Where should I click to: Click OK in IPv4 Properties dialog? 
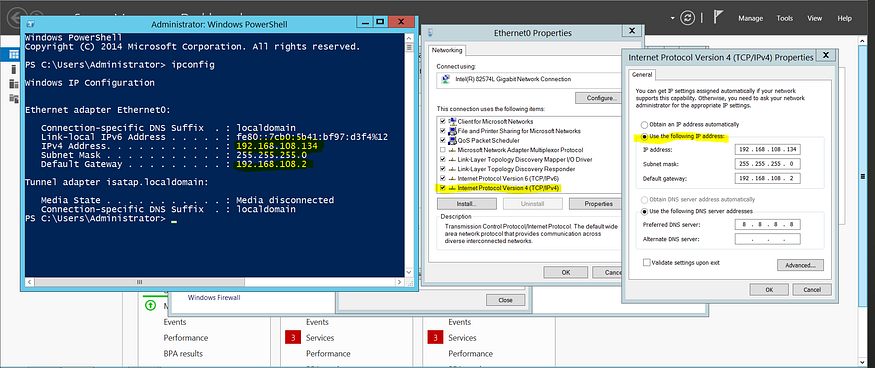tap(769, 290)
